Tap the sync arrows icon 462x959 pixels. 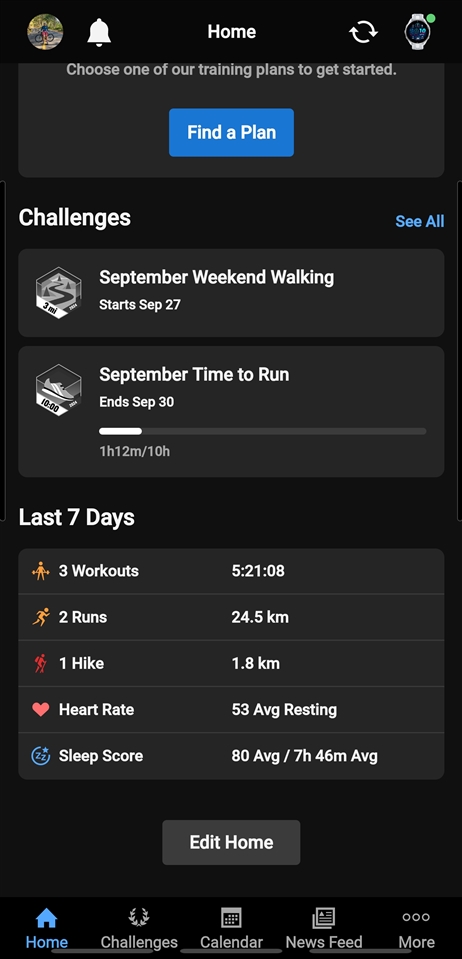click(363, 32)
